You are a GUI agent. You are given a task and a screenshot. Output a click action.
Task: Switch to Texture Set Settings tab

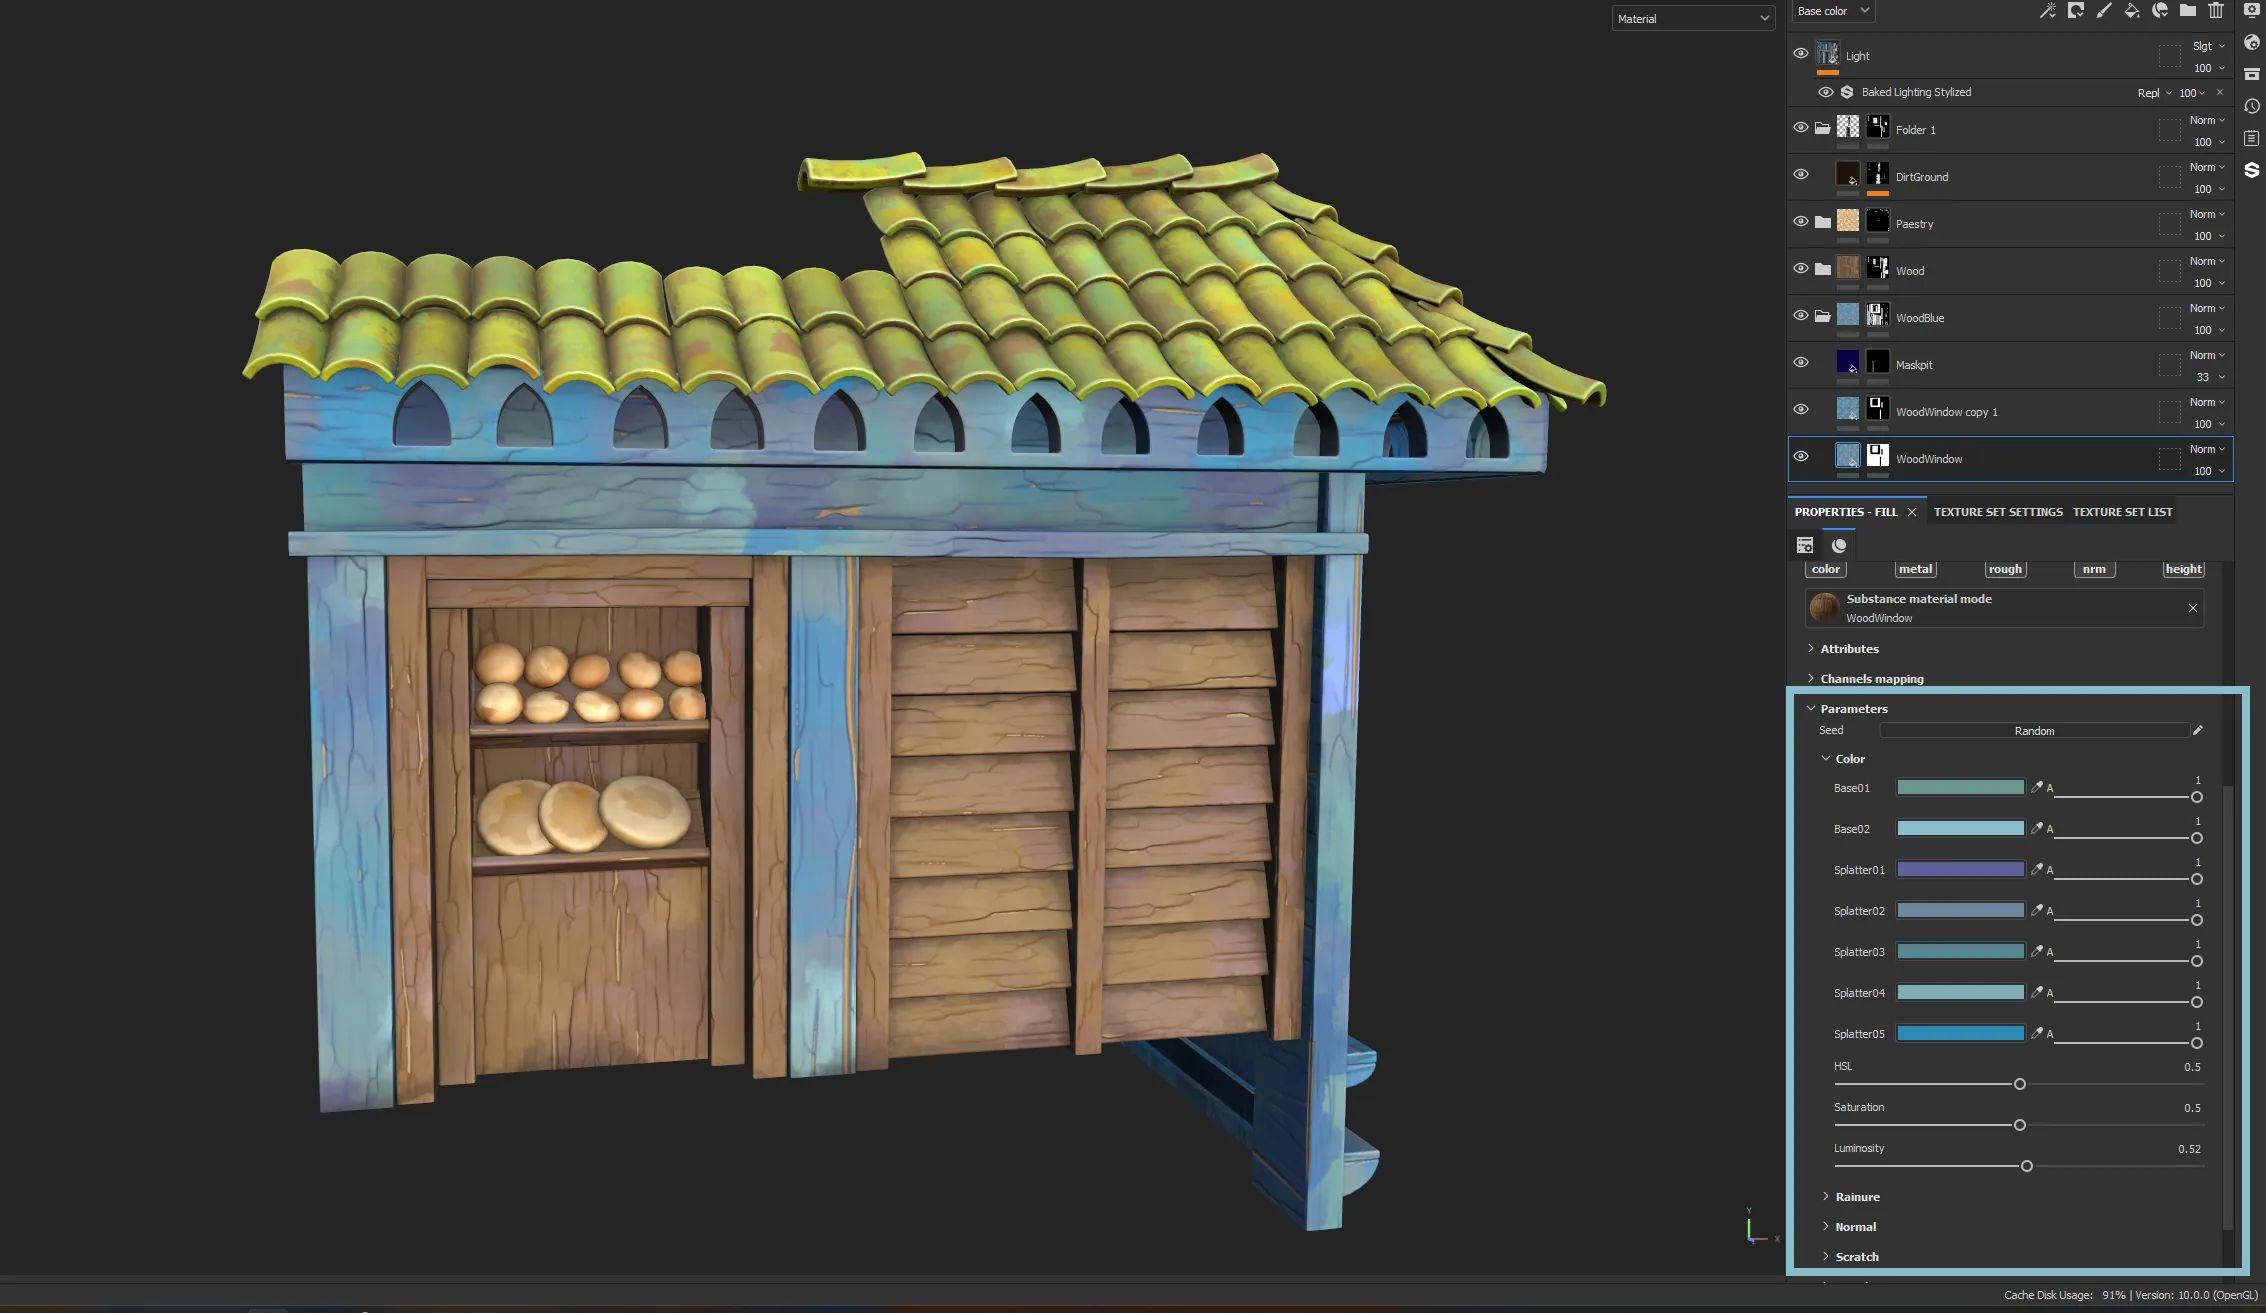(1997, 512)
